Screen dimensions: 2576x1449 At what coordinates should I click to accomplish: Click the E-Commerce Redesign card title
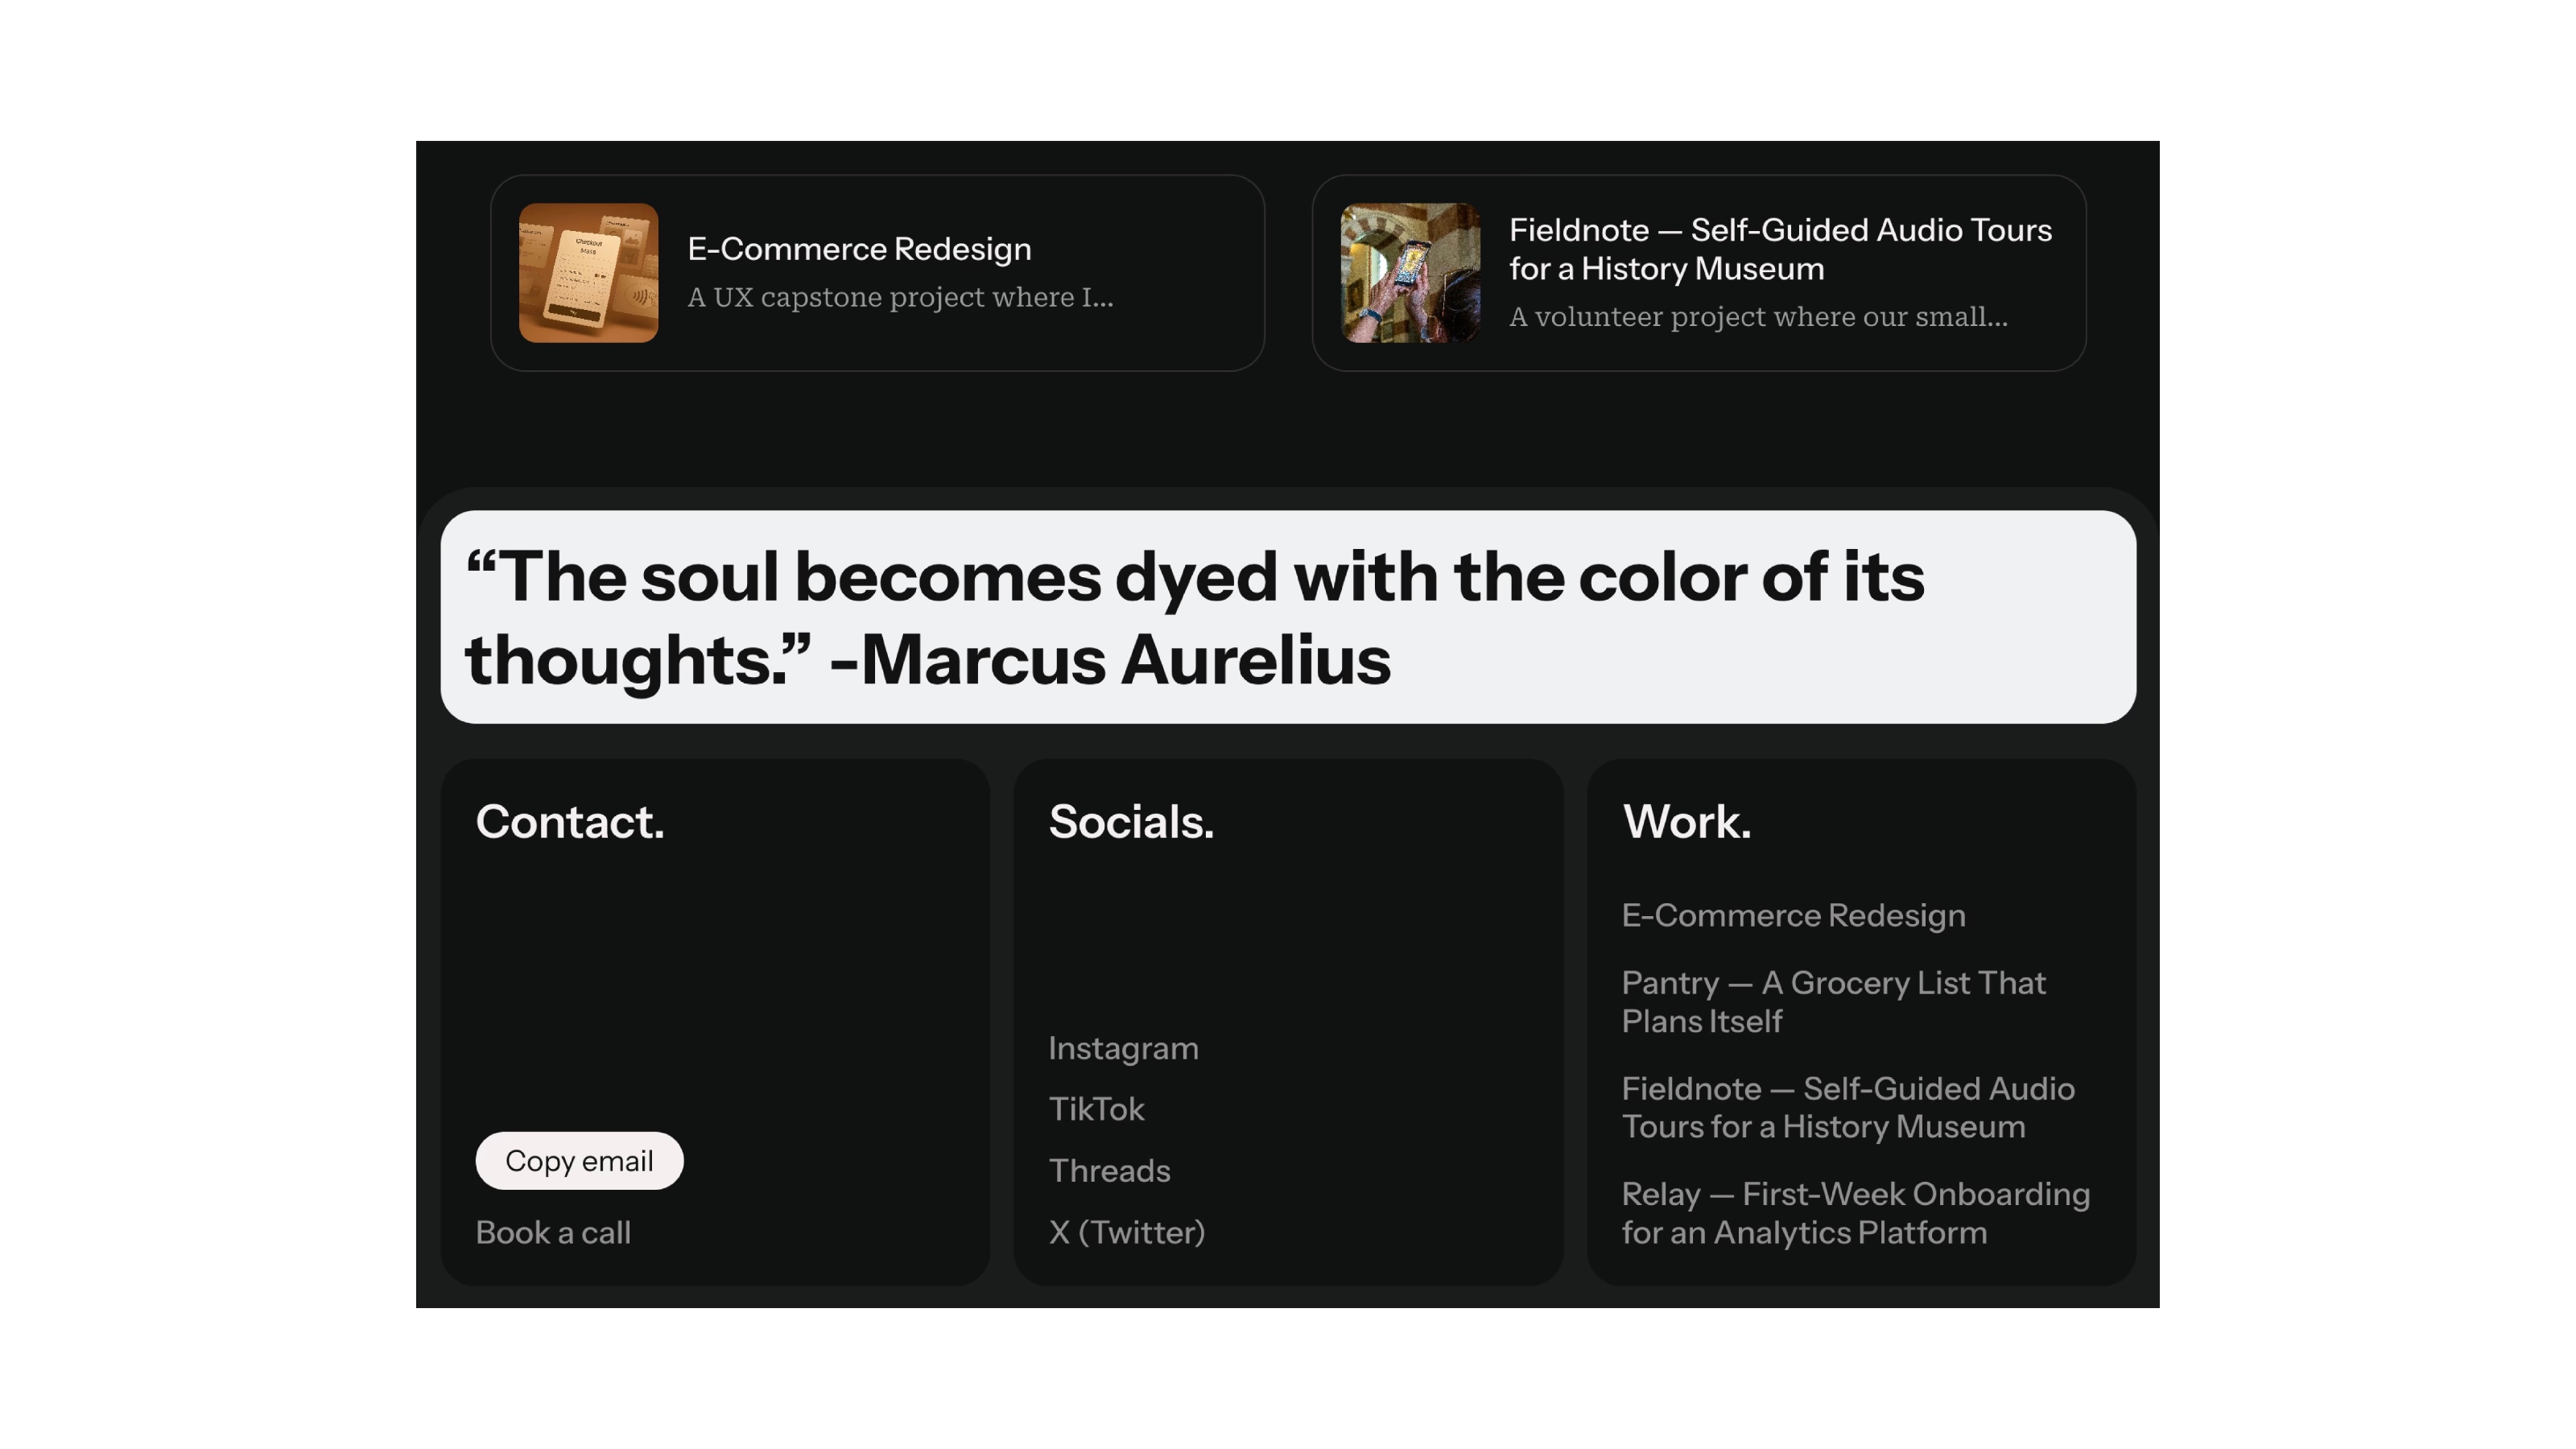859,248
